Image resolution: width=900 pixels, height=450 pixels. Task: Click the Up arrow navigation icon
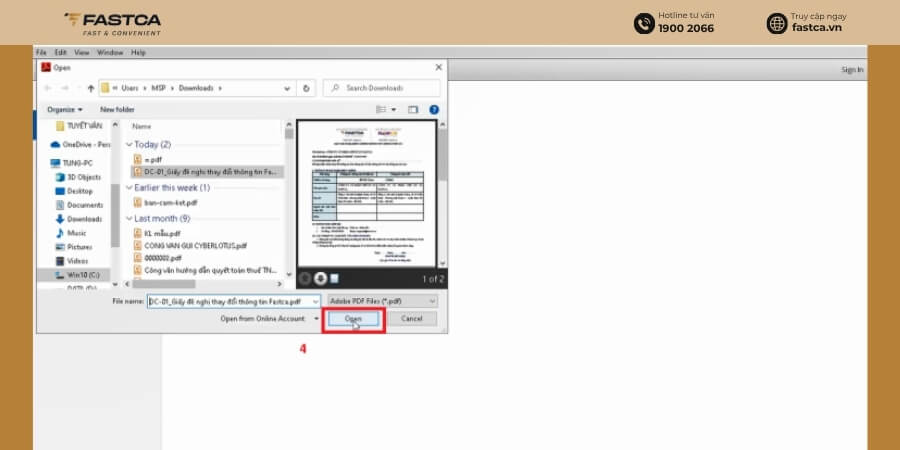click(x=91, y=88)
